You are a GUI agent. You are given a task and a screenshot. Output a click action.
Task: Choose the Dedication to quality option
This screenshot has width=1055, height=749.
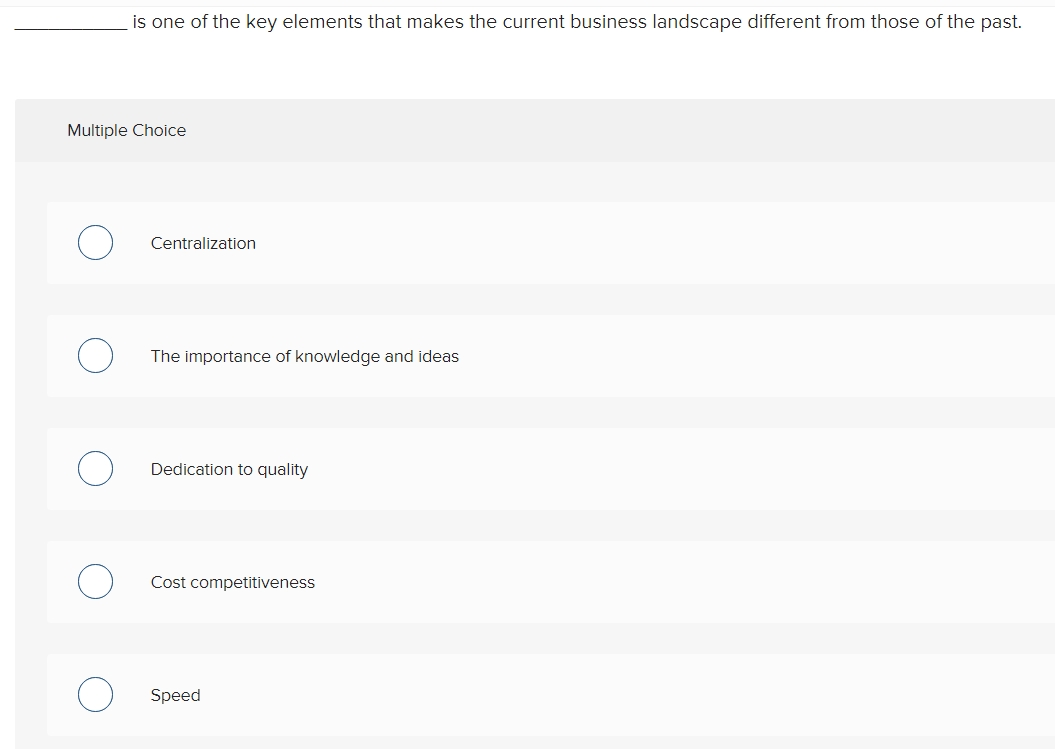95,468
